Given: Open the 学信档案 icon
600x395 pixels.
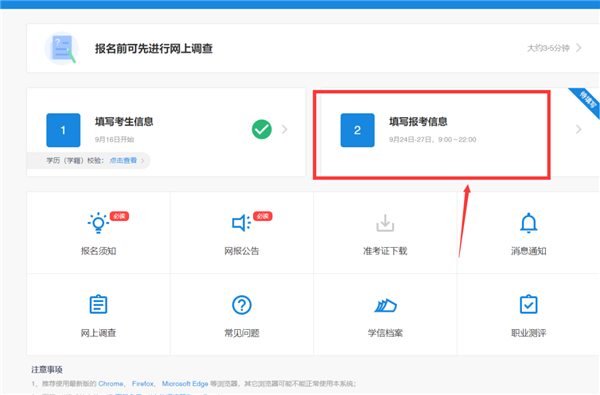Looking at the screenshot, I should coord(385,305).
